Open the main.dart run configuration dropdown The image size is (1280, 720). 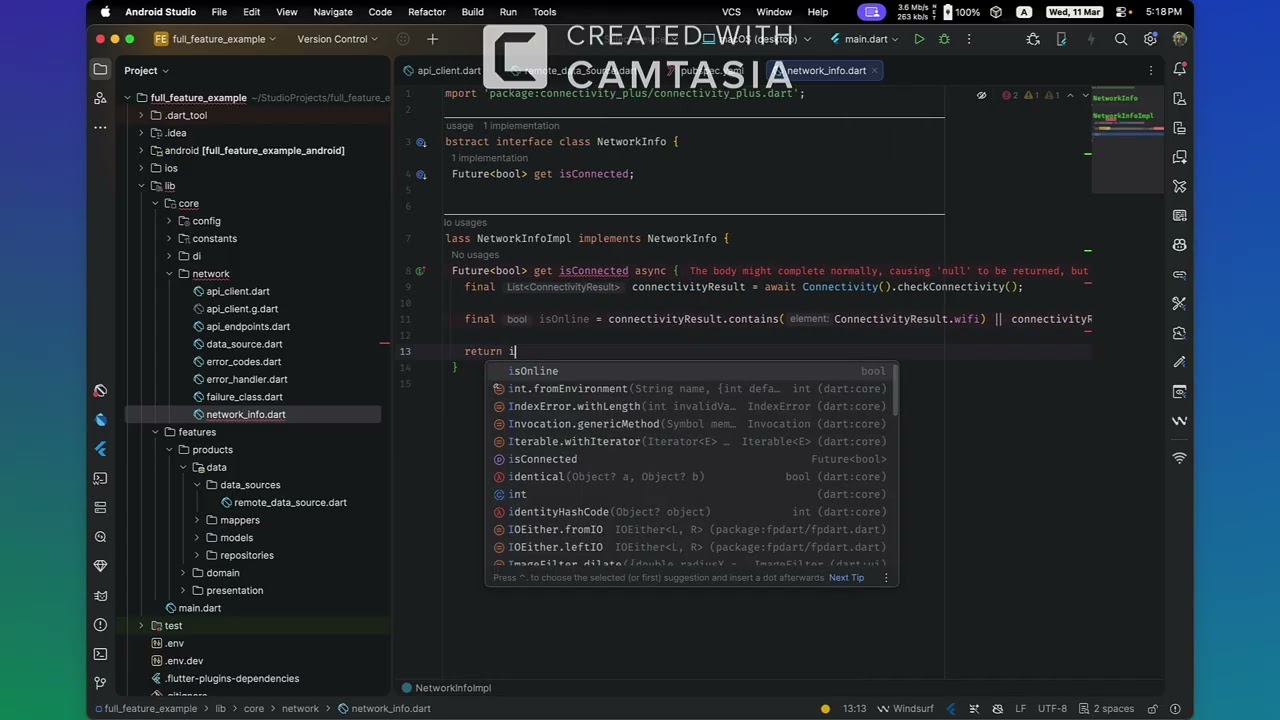865,39
